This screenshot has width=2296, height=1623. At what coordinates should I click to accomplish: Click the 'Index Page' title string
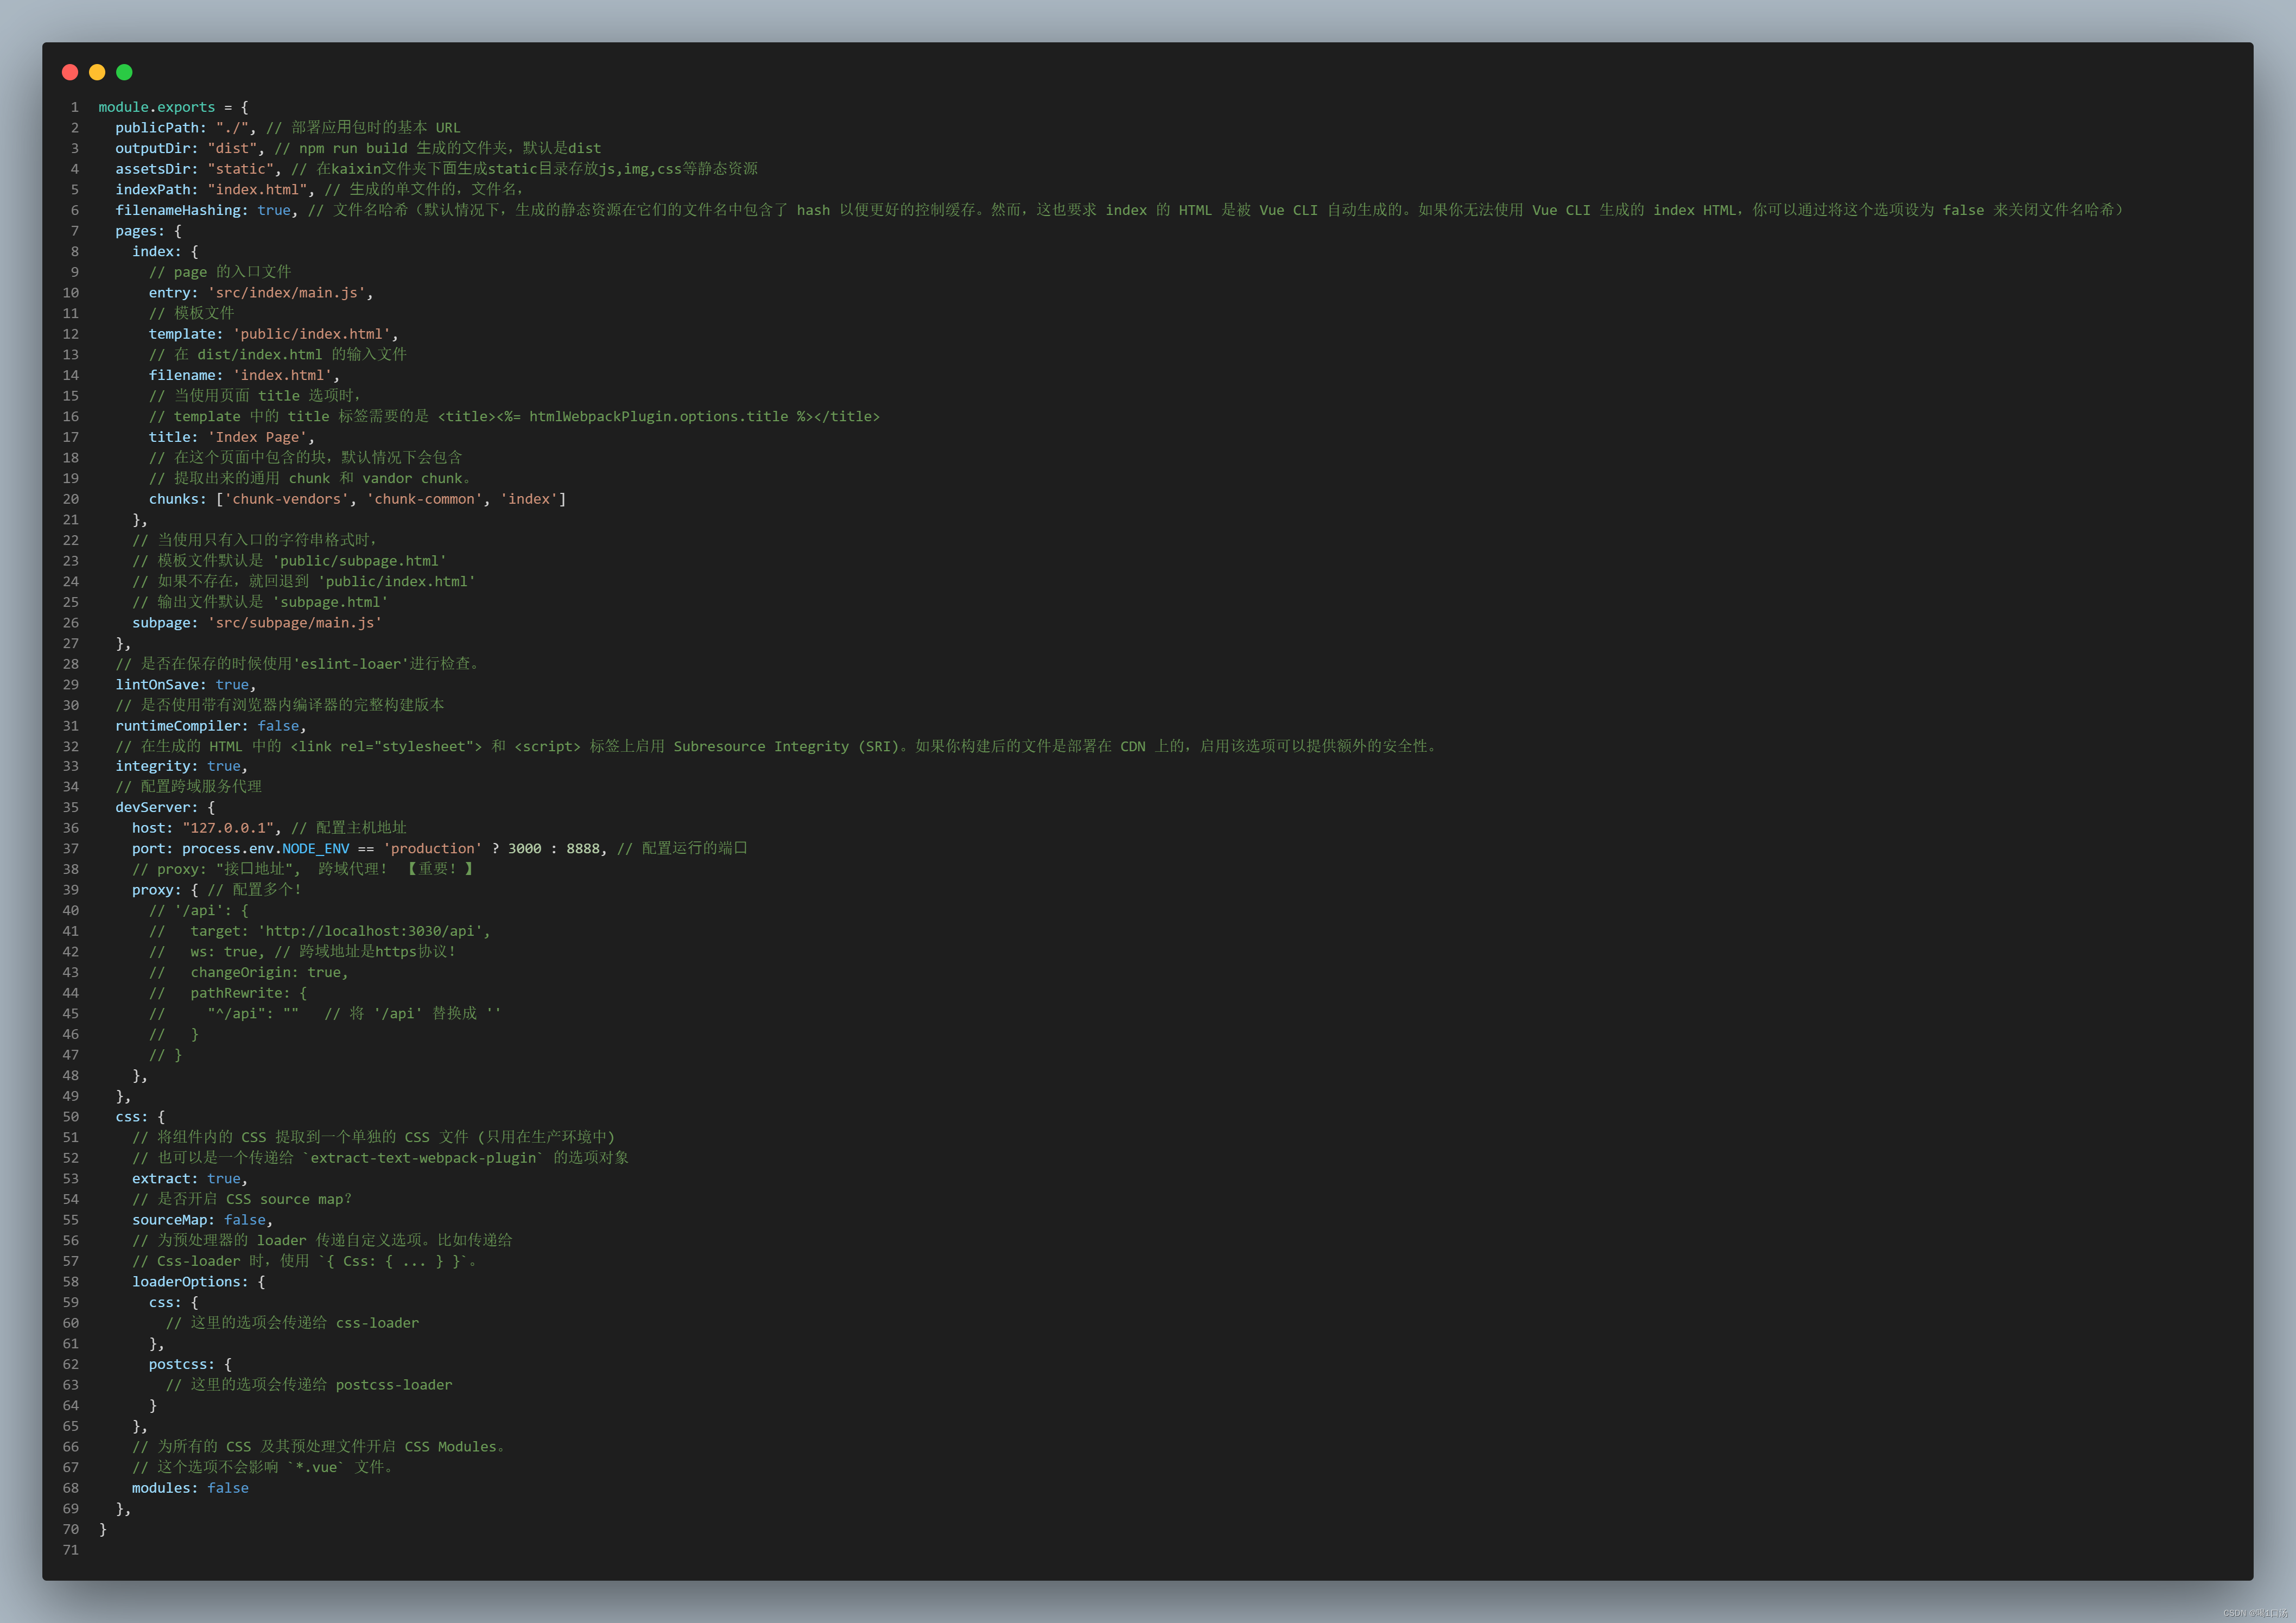pyautogui.click(x=257, y=437)
